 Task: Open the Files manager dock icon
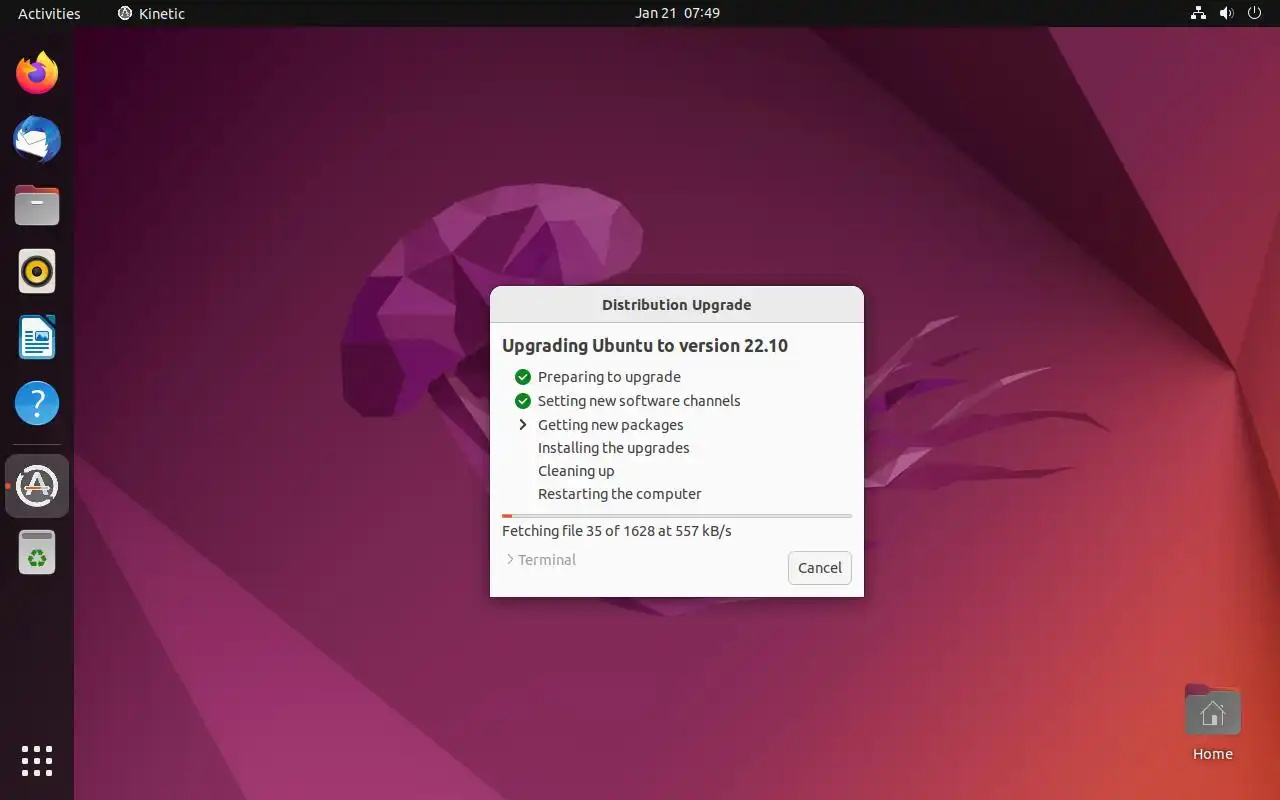37,206
